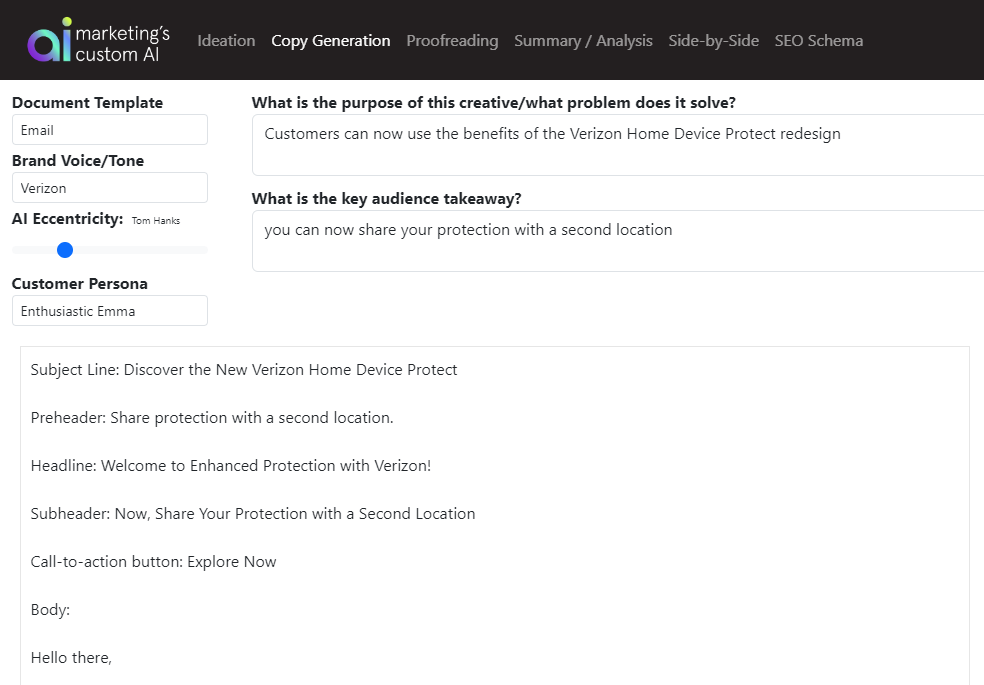Navigate to SEO Schema tab
The width and height of the screenshot is (984, 685).
818,41
